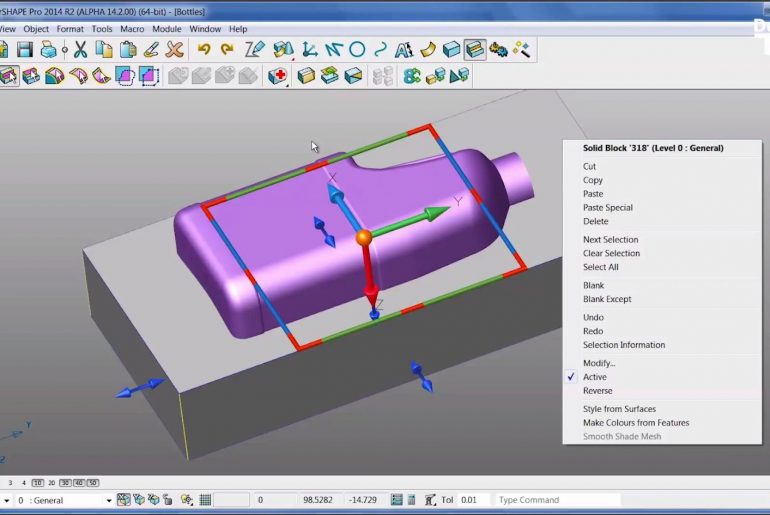The width and height of the screenshot is (770, 515).
Task: Select 'Blank Except' in context menu
Action: coord(607,299)
